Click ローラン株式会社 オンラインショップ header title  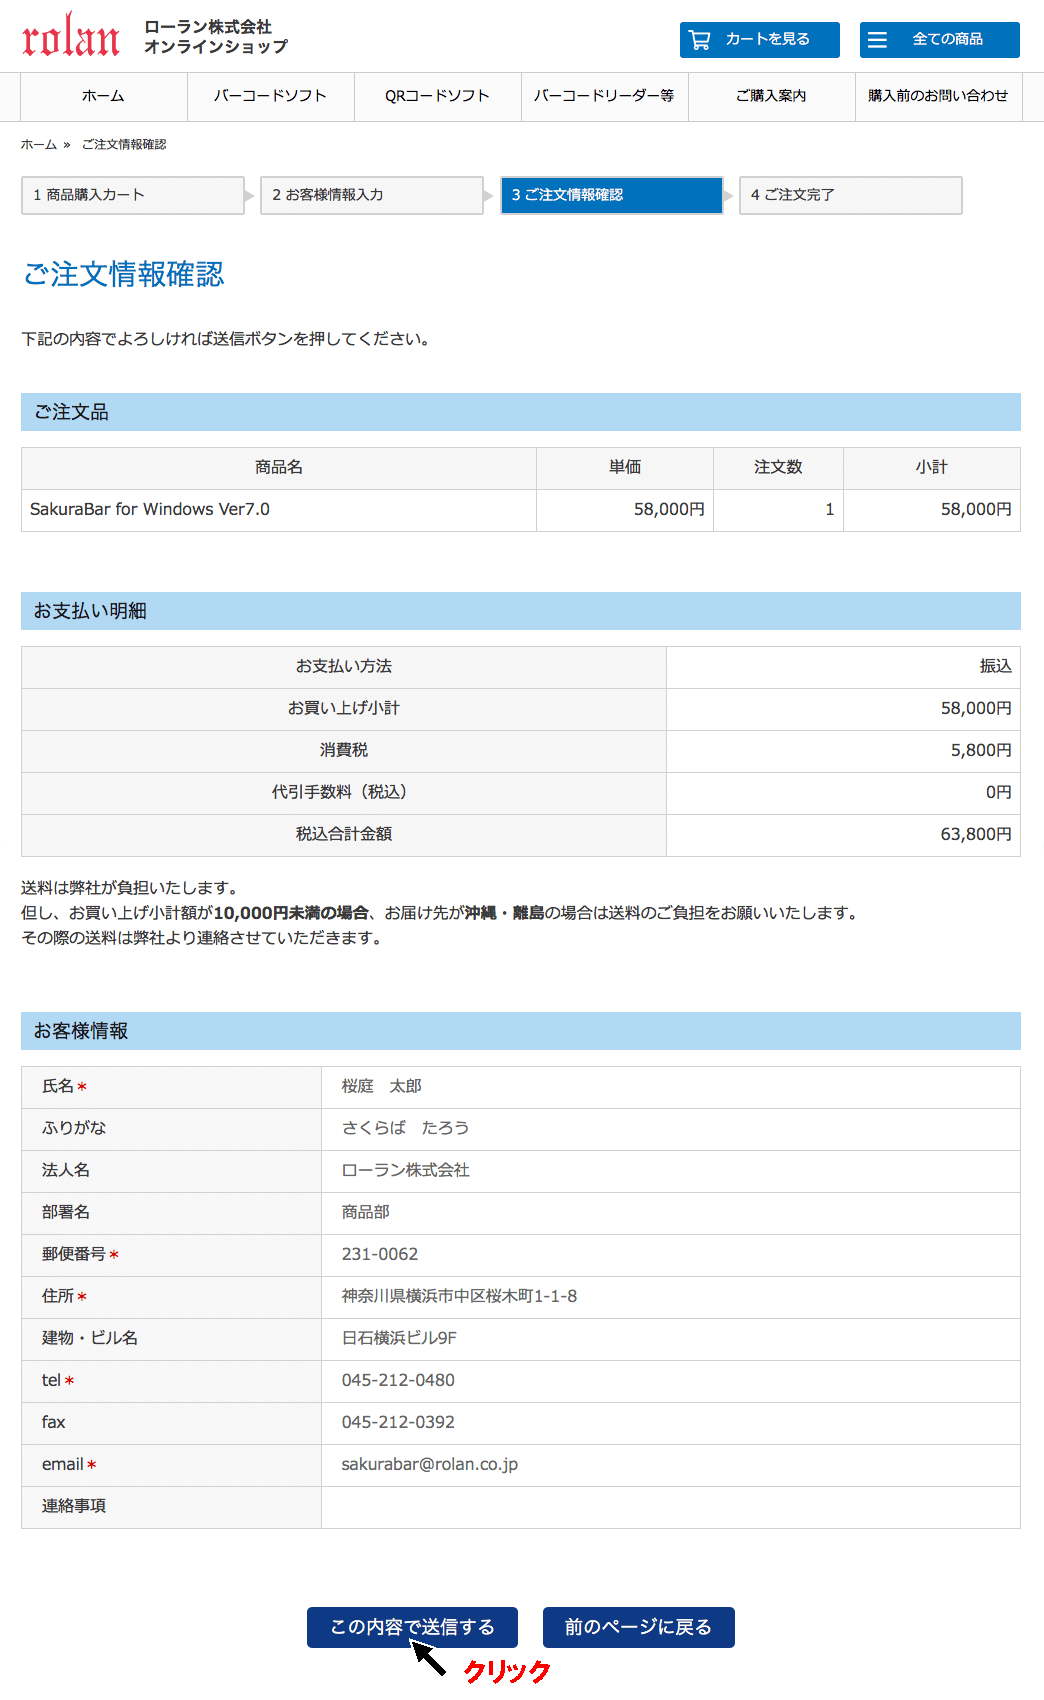pyautogui.click(x=216, y=37)
